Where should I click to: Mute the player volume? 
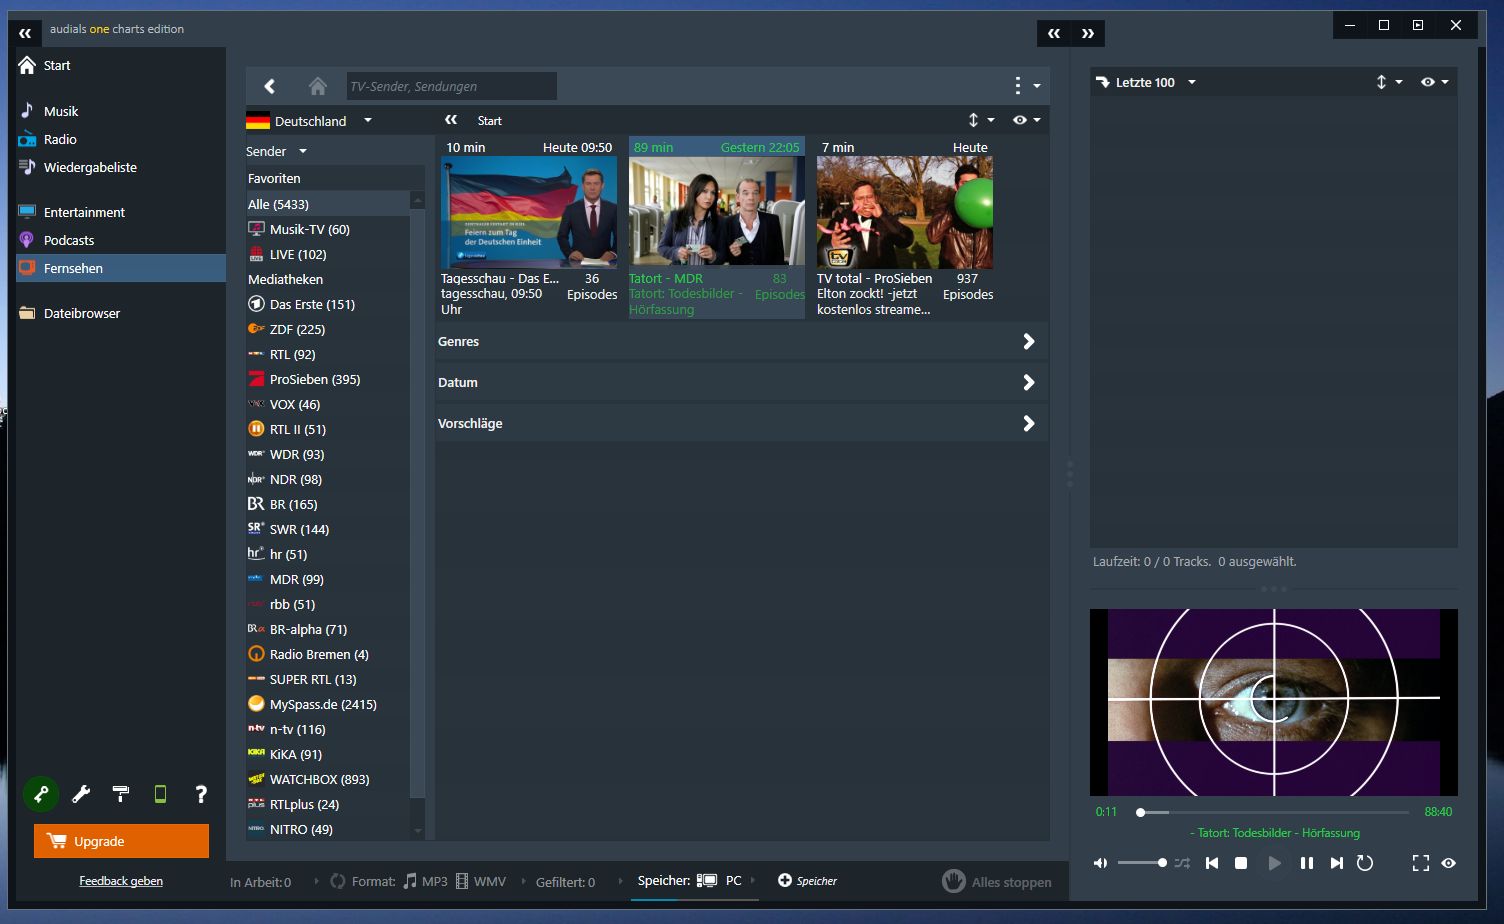click(x=1100, y=863)
